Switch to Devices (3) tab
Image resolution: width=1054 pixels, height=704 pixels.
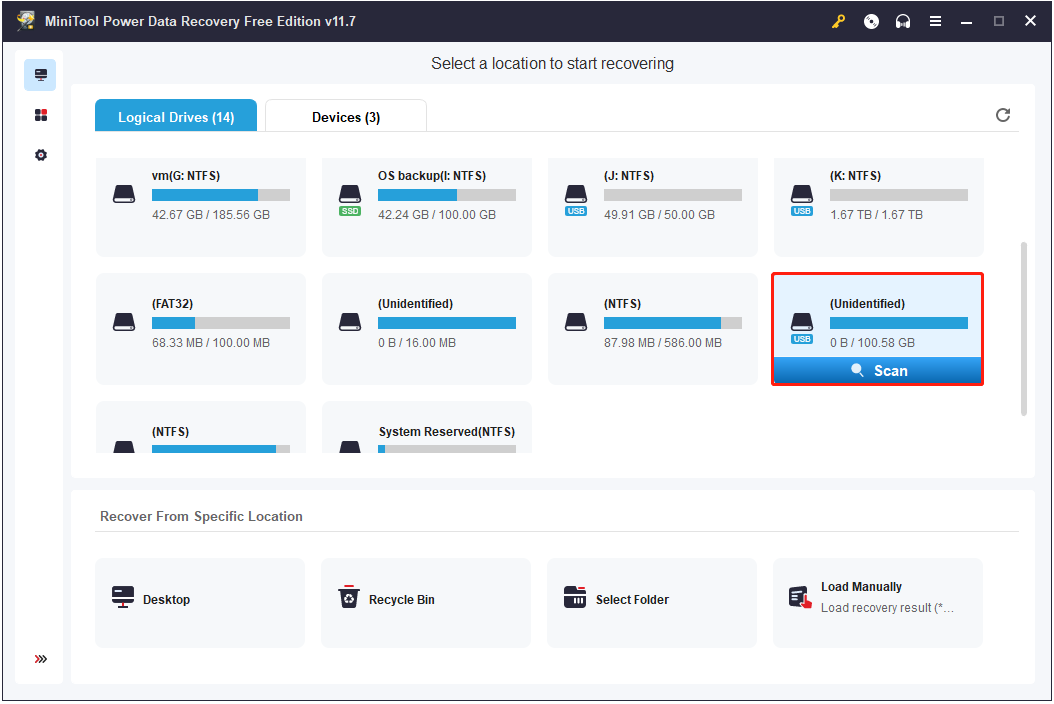click(x=346, y=116)
